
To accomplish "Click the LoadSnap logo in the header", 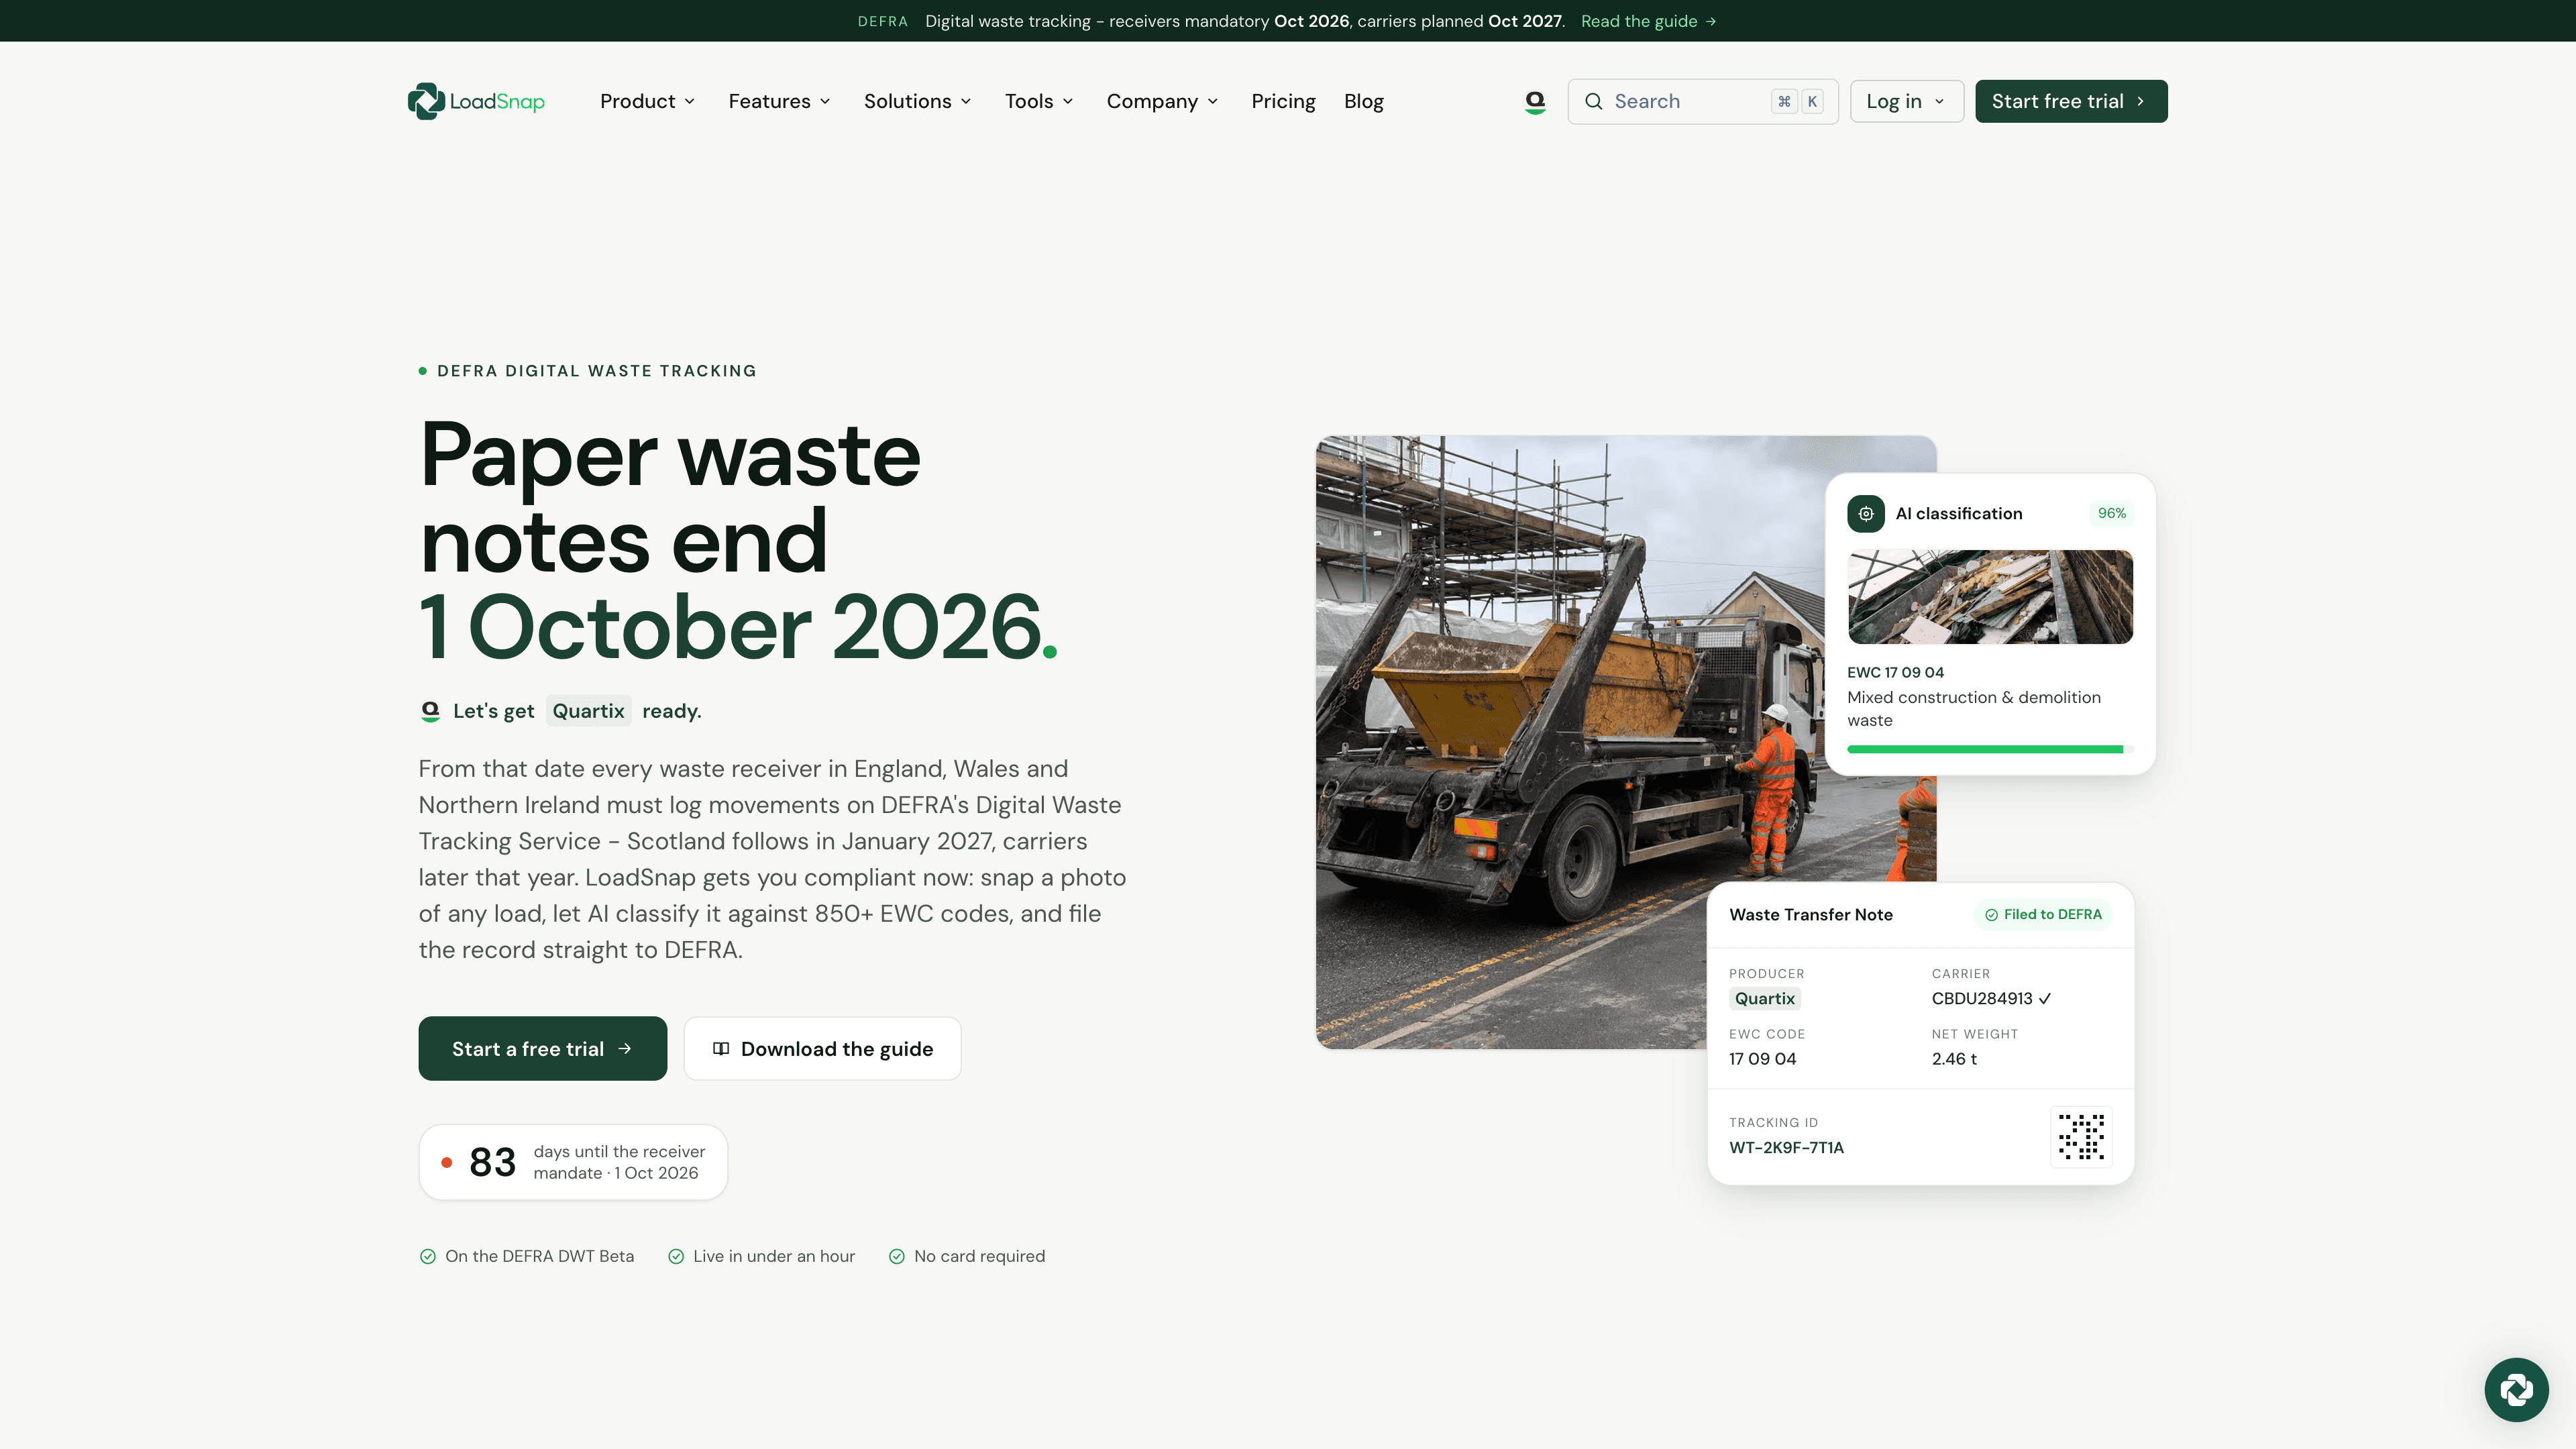I will pyautogui.click(x=476, y=101).
